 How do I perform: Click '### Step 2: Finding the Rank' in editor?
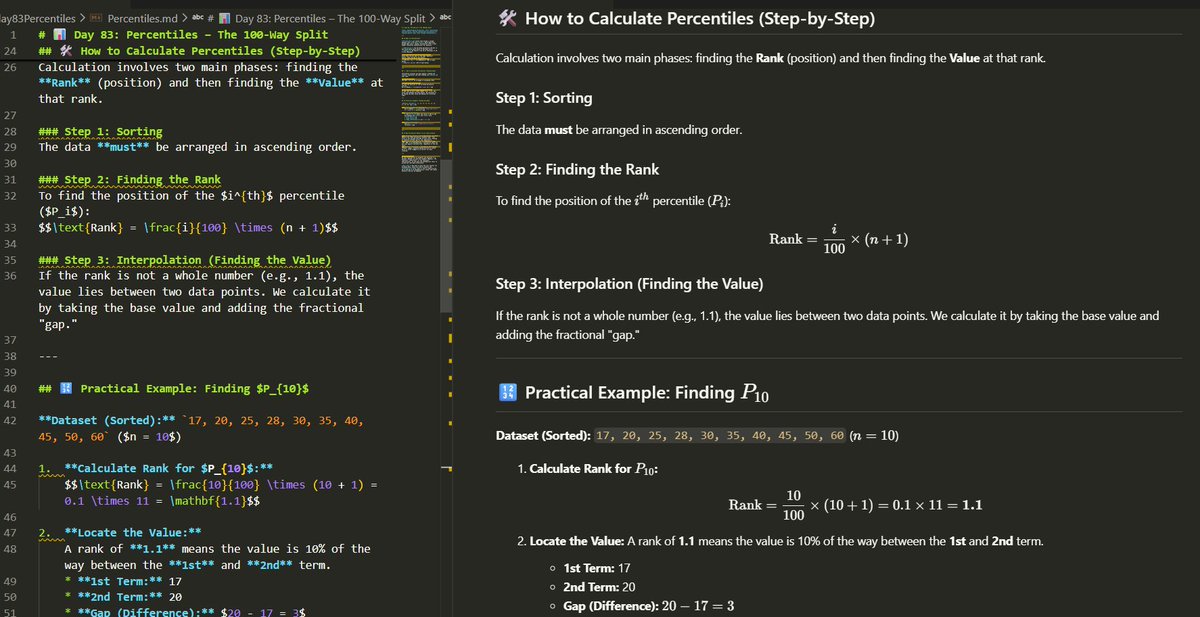pos(130,180)
